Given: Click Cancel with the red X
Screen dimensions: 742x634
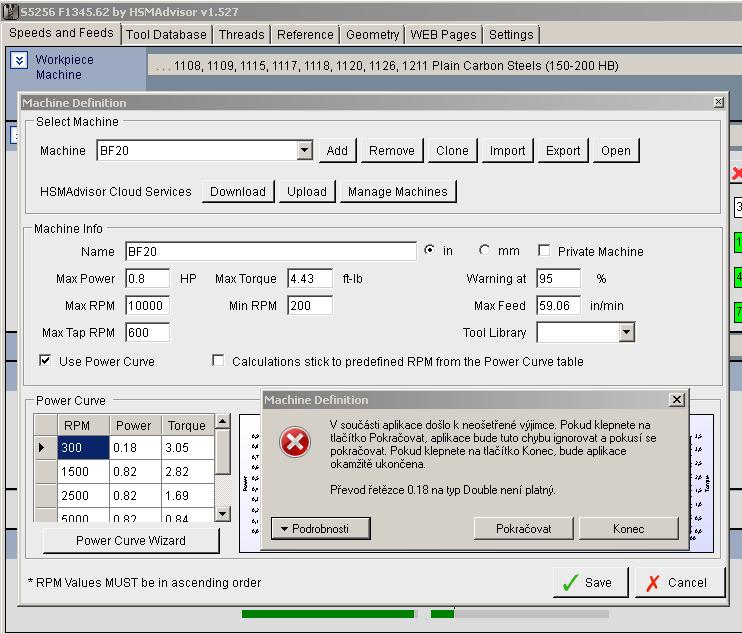Looking at the screenshot, I should [x=678, y=582].
